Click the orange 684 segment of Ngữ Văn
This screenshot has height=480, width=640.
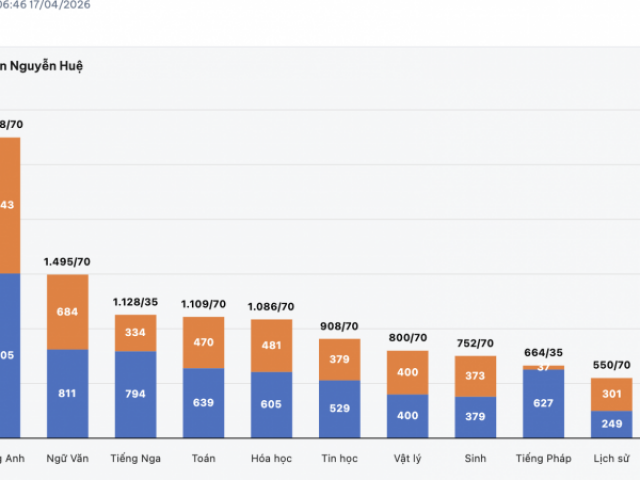pyautogui.click(x=68, y=312)
